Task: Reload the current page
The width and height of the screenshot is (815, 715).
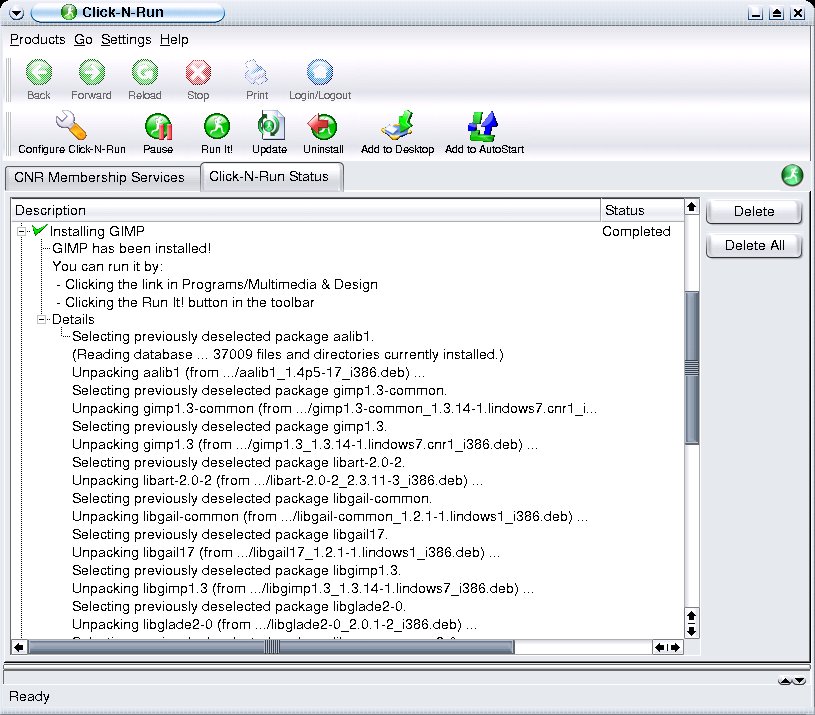Action: [144, 79]
